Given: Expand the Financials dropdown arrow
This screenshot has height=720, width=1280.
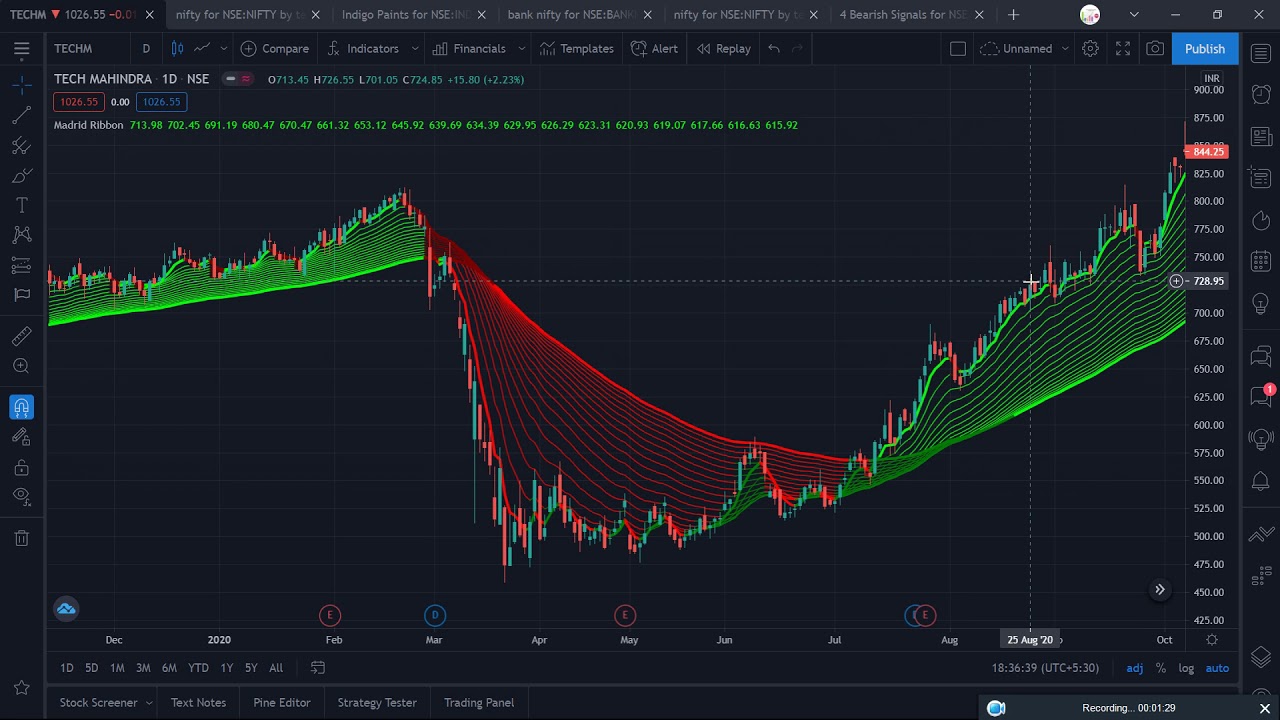Looking at the screenshot, I should [521, 48].
